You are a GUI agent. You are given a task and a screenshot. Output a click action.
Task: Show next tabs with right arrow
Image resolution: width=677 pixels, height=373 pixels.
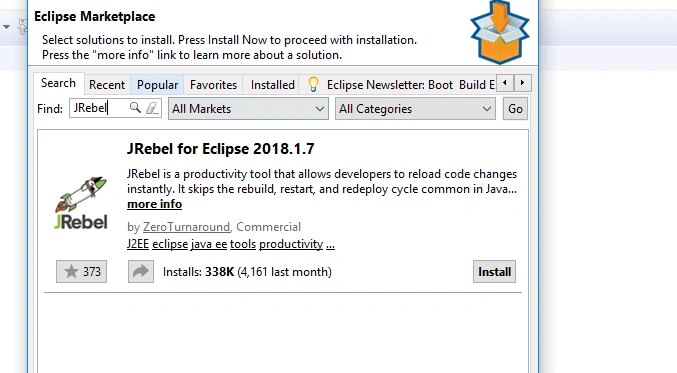[522, 82]
